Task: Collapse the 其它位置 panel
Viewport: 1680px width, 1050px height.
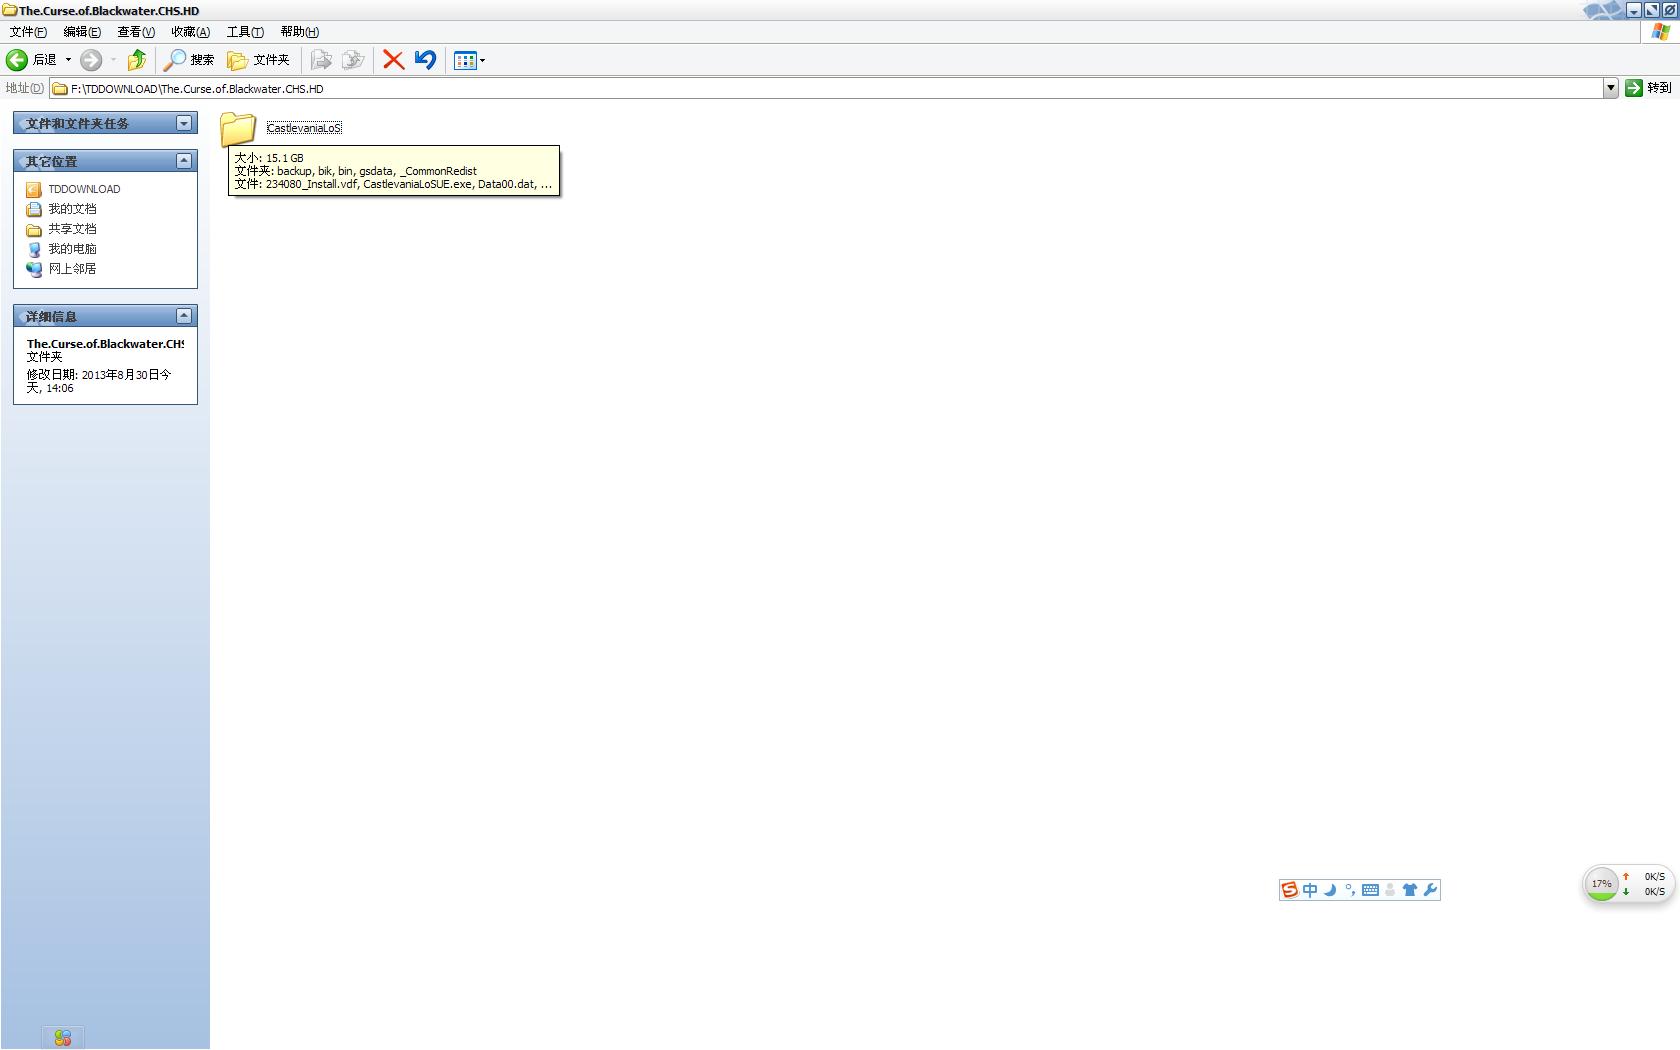Action: [184, 161]
